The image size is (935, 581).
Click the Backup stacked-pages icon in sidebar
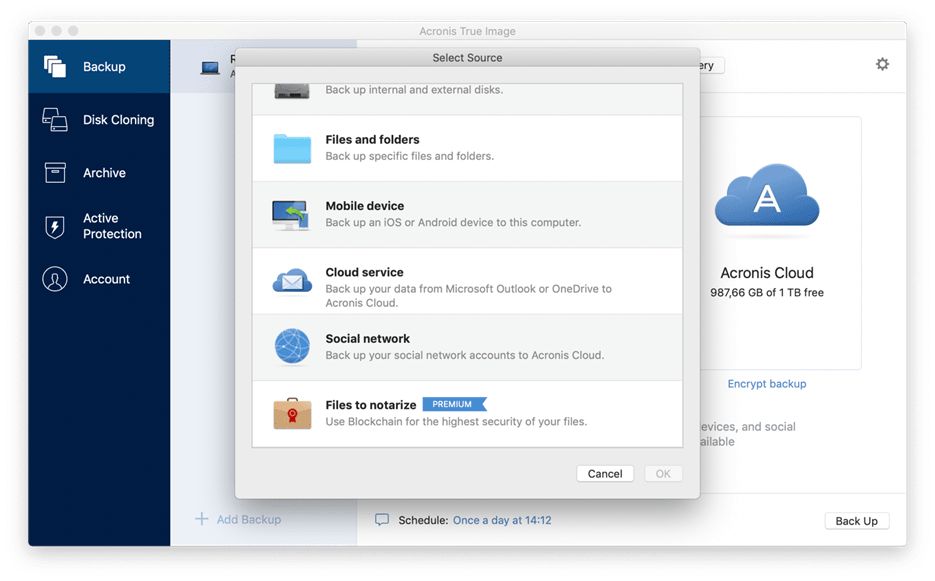click(x=55, y=66)
